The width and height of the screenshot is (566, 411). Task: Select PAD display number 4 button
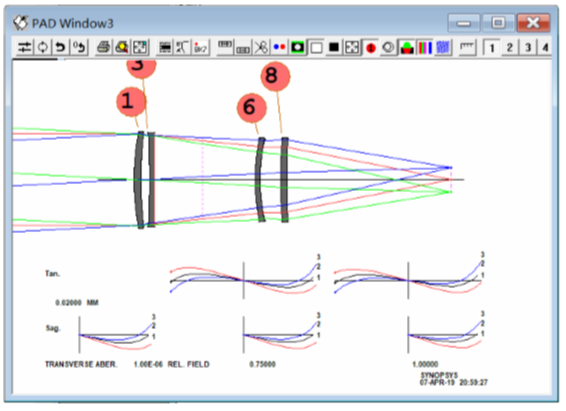pyautogui.click(x=545, y=47)
